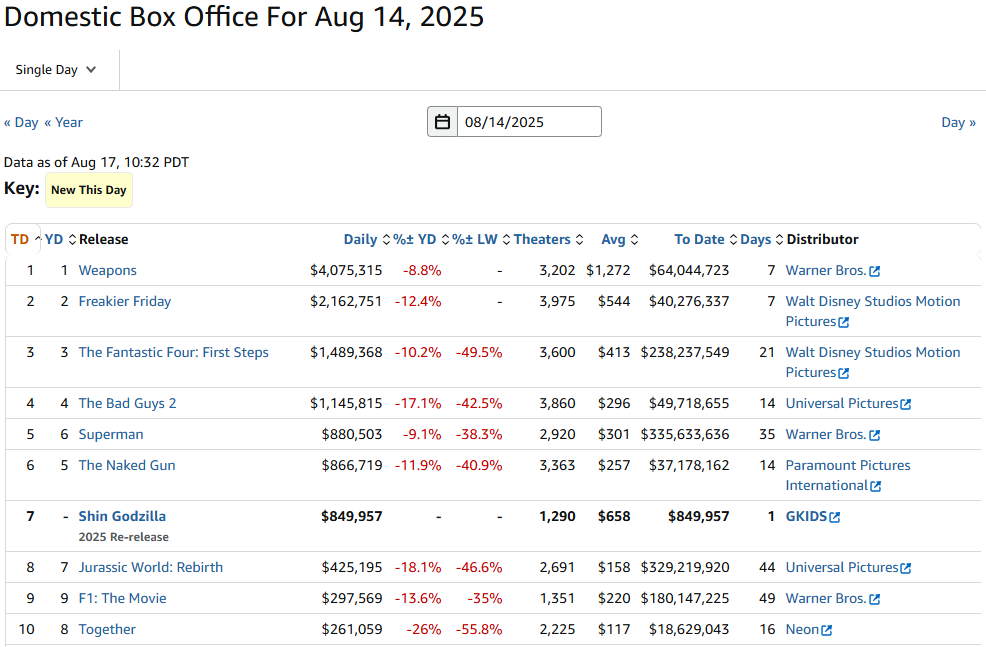This screenshot has width=986, height=647.
Task: Sort table by TD column
Action: [x=26, y=240]
